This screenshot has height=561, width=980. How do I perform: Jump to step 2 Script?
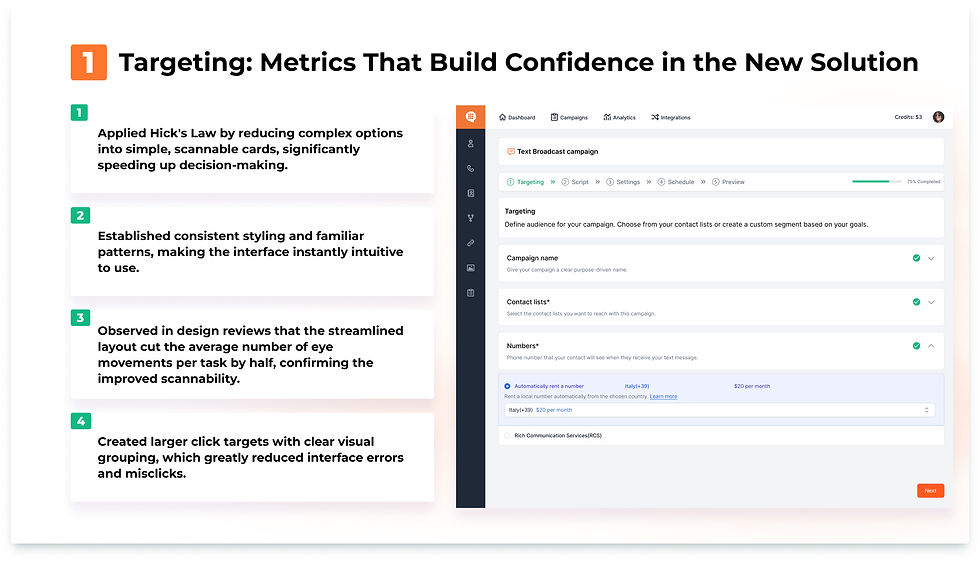(x=575, y=182)
